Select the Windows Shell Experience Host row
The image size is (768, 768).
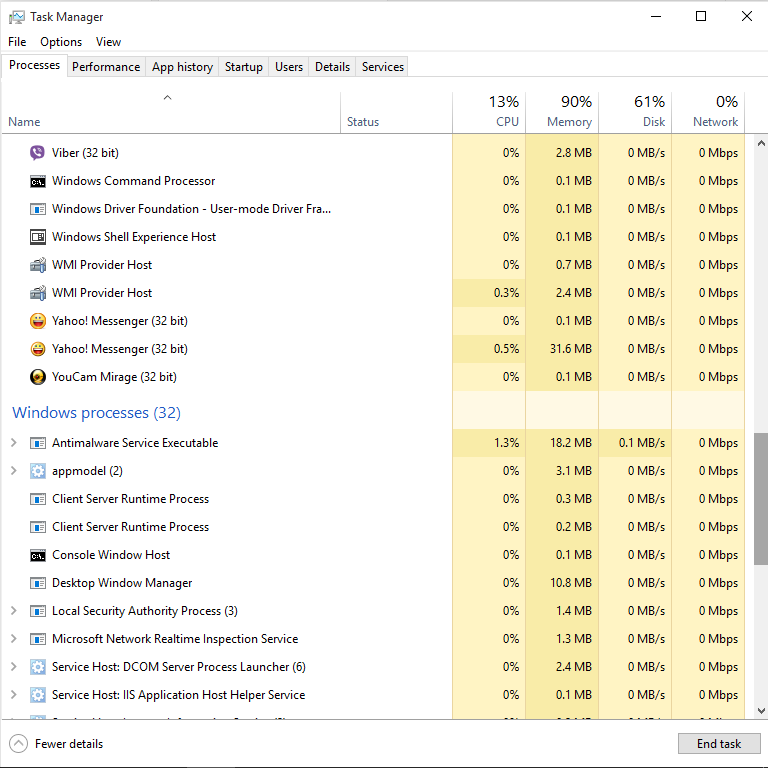tap(373, 237)
